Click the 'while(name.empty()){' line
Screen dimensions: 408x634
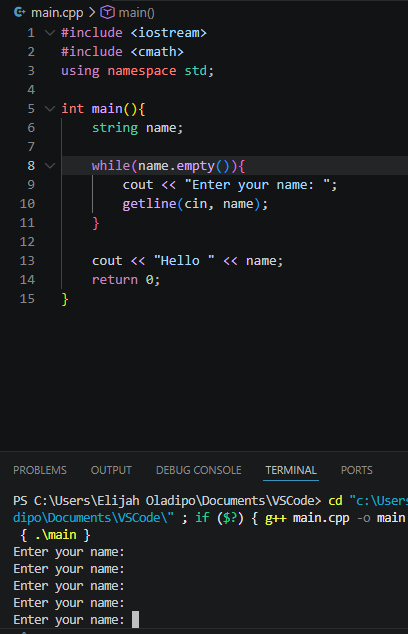tap(168, 166)
